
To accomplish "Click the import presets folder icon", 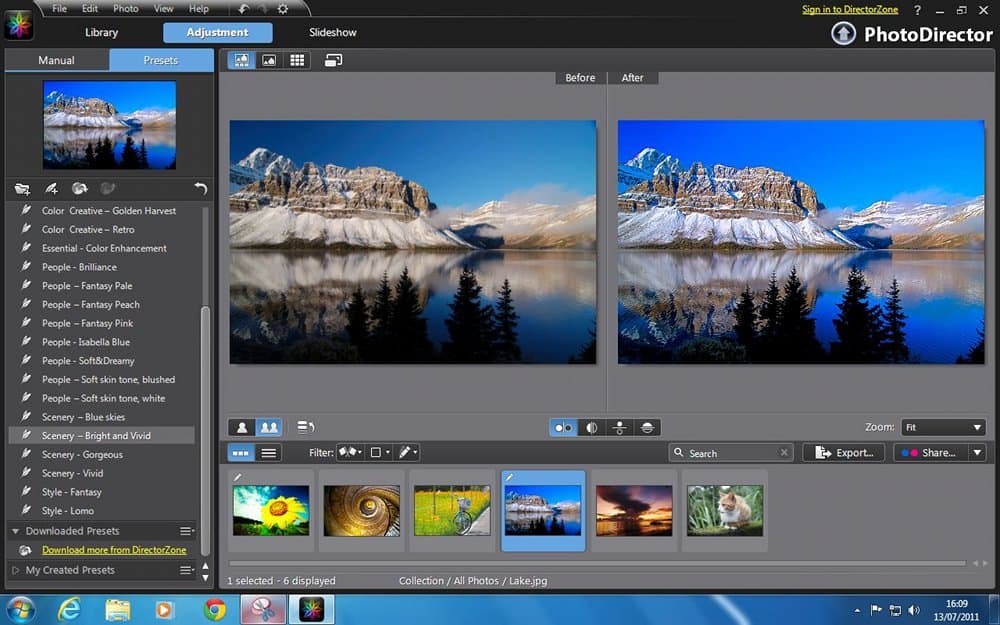I will (22, 188).
